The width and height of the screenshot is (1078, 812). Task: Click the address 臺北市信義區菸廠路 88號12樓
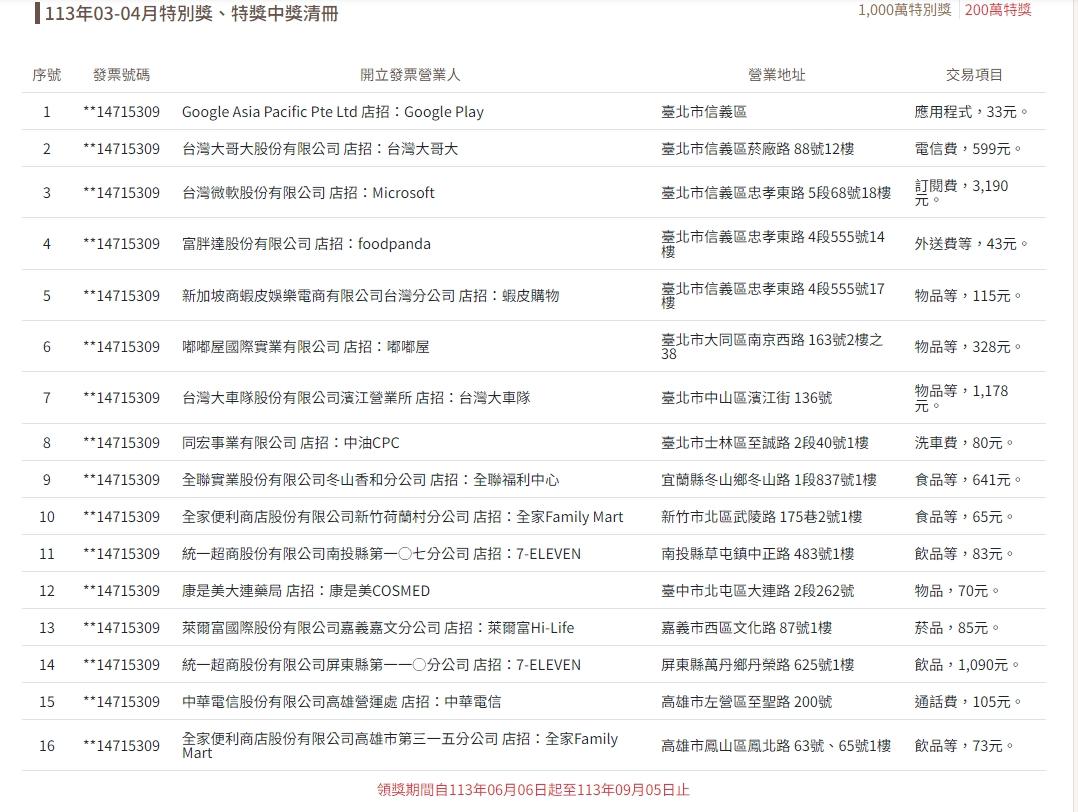pyautogui.click(x=758, y=149)
